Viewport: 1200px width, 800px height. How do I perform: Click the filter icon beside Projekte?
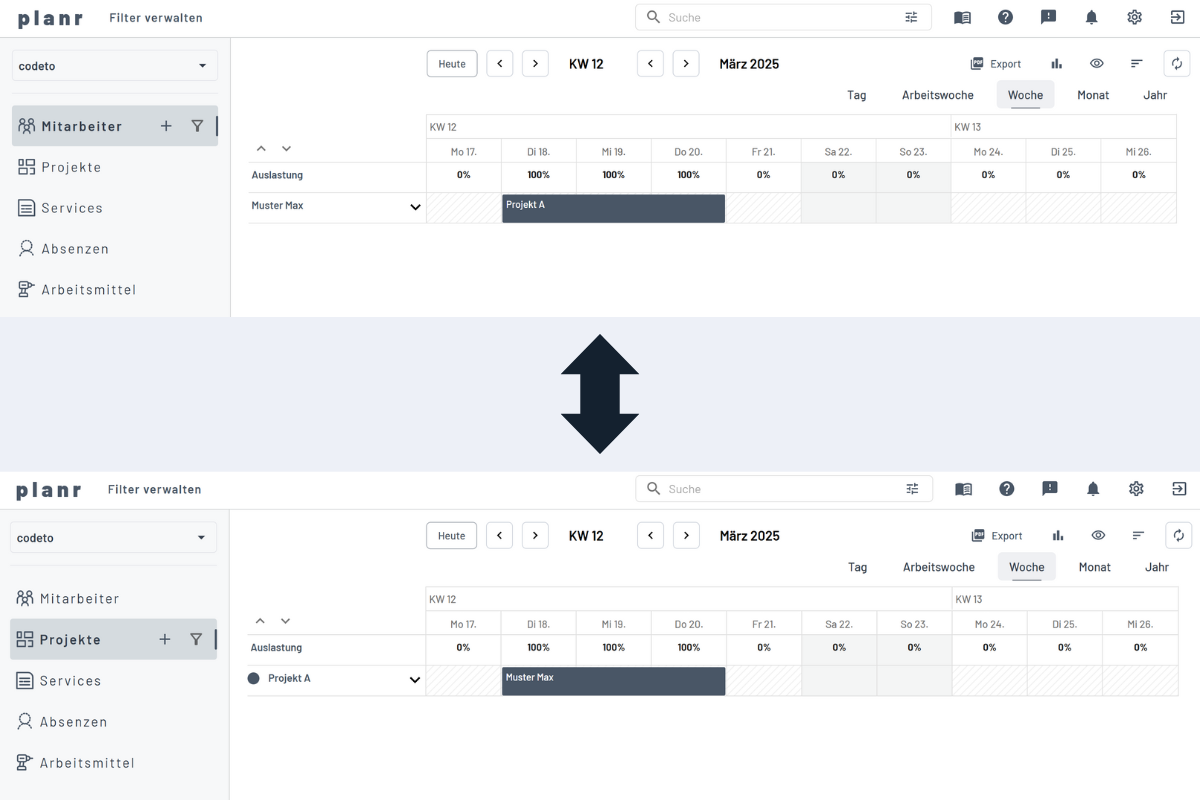tap(196, 639)
